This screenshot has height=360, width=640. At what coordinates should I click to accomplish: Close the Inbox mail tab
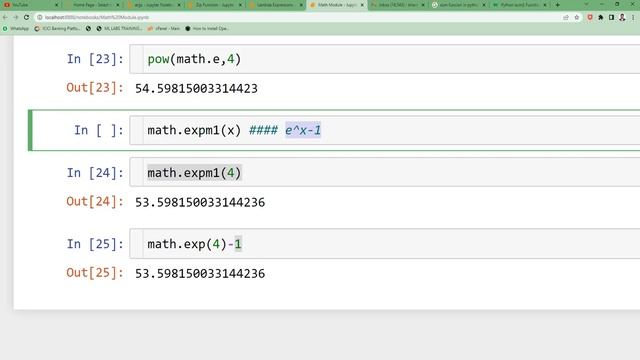pos(423,5)
